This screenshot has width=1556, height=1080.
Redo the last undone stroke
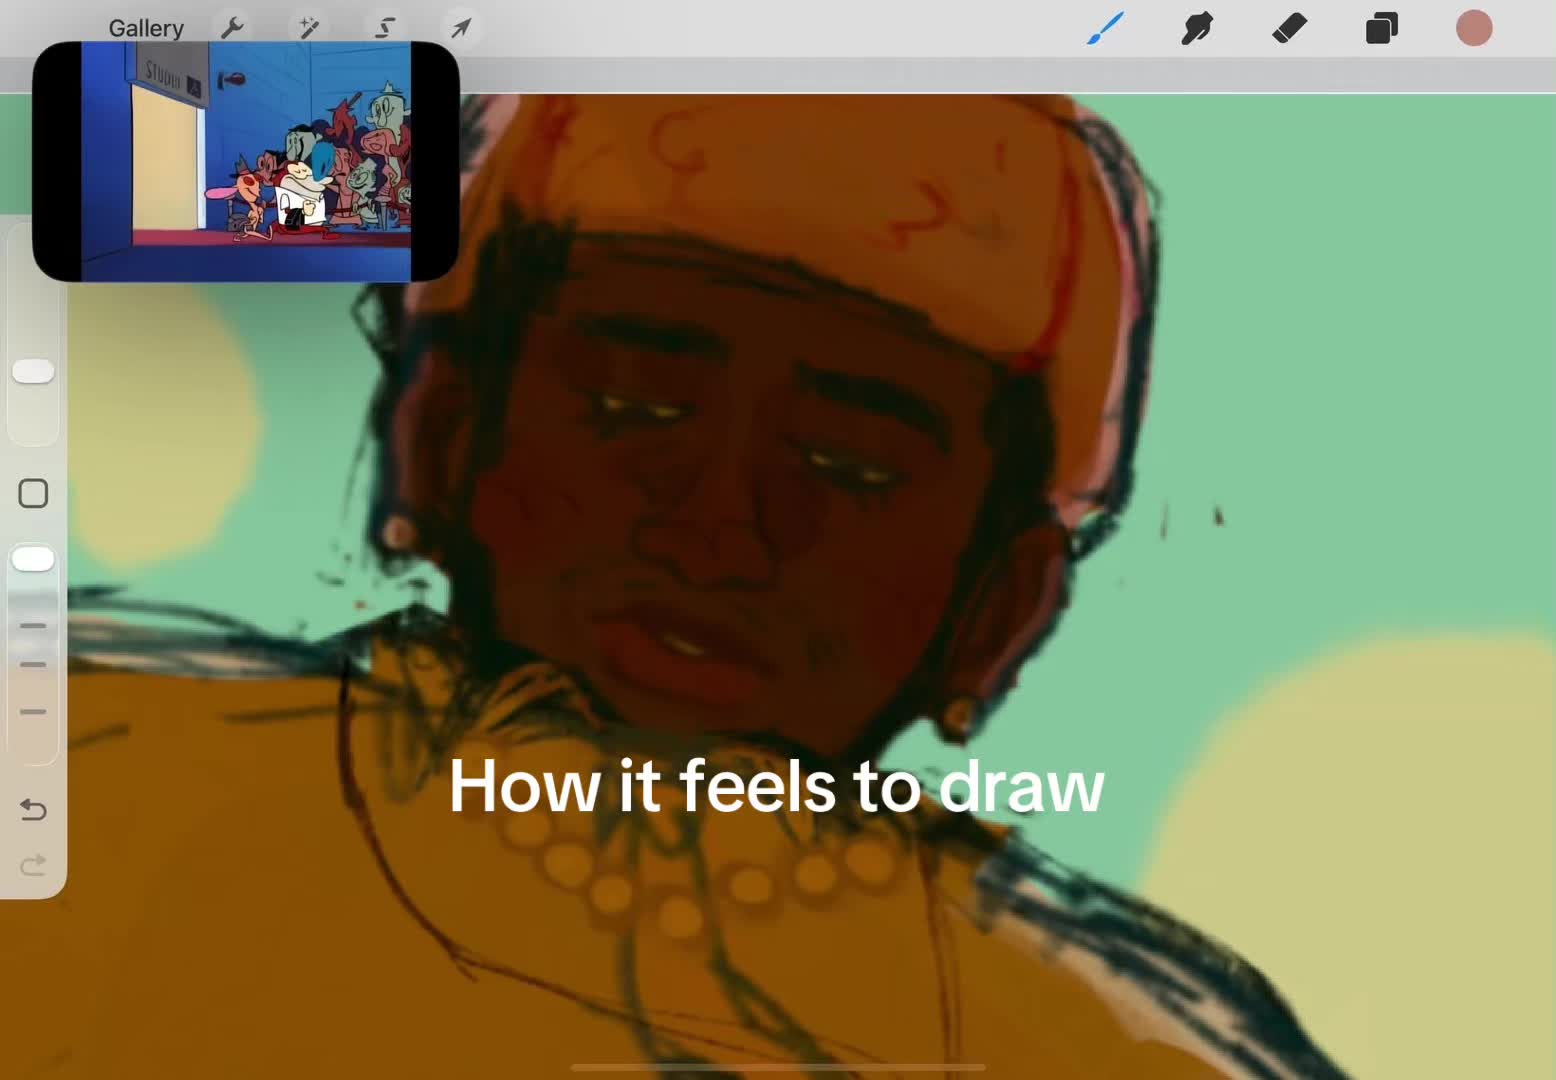33,864
